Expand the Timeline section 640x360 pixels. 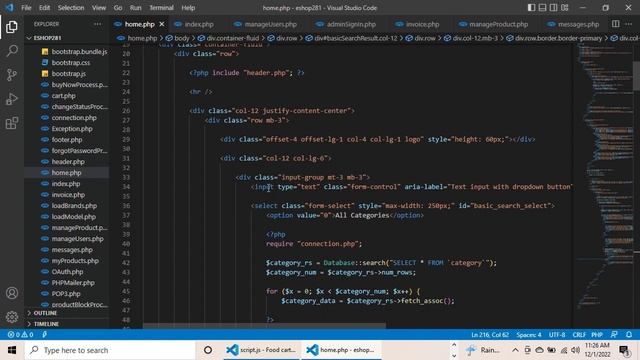46,324
